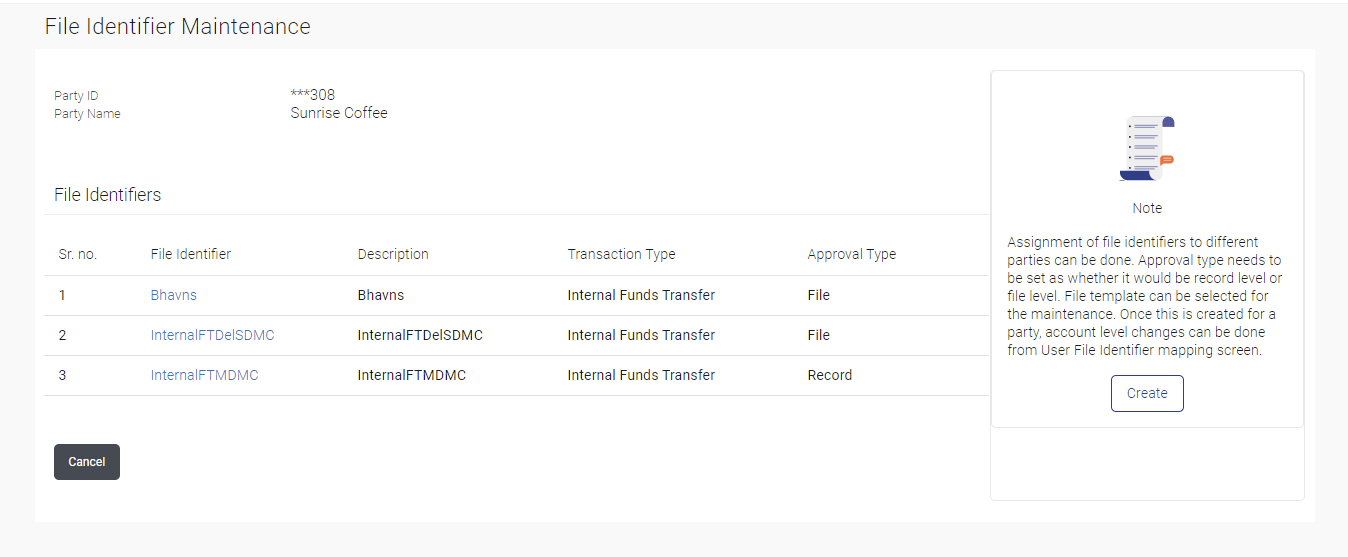
Task: Click the masked Party ID value
Action: coord(313,95)
